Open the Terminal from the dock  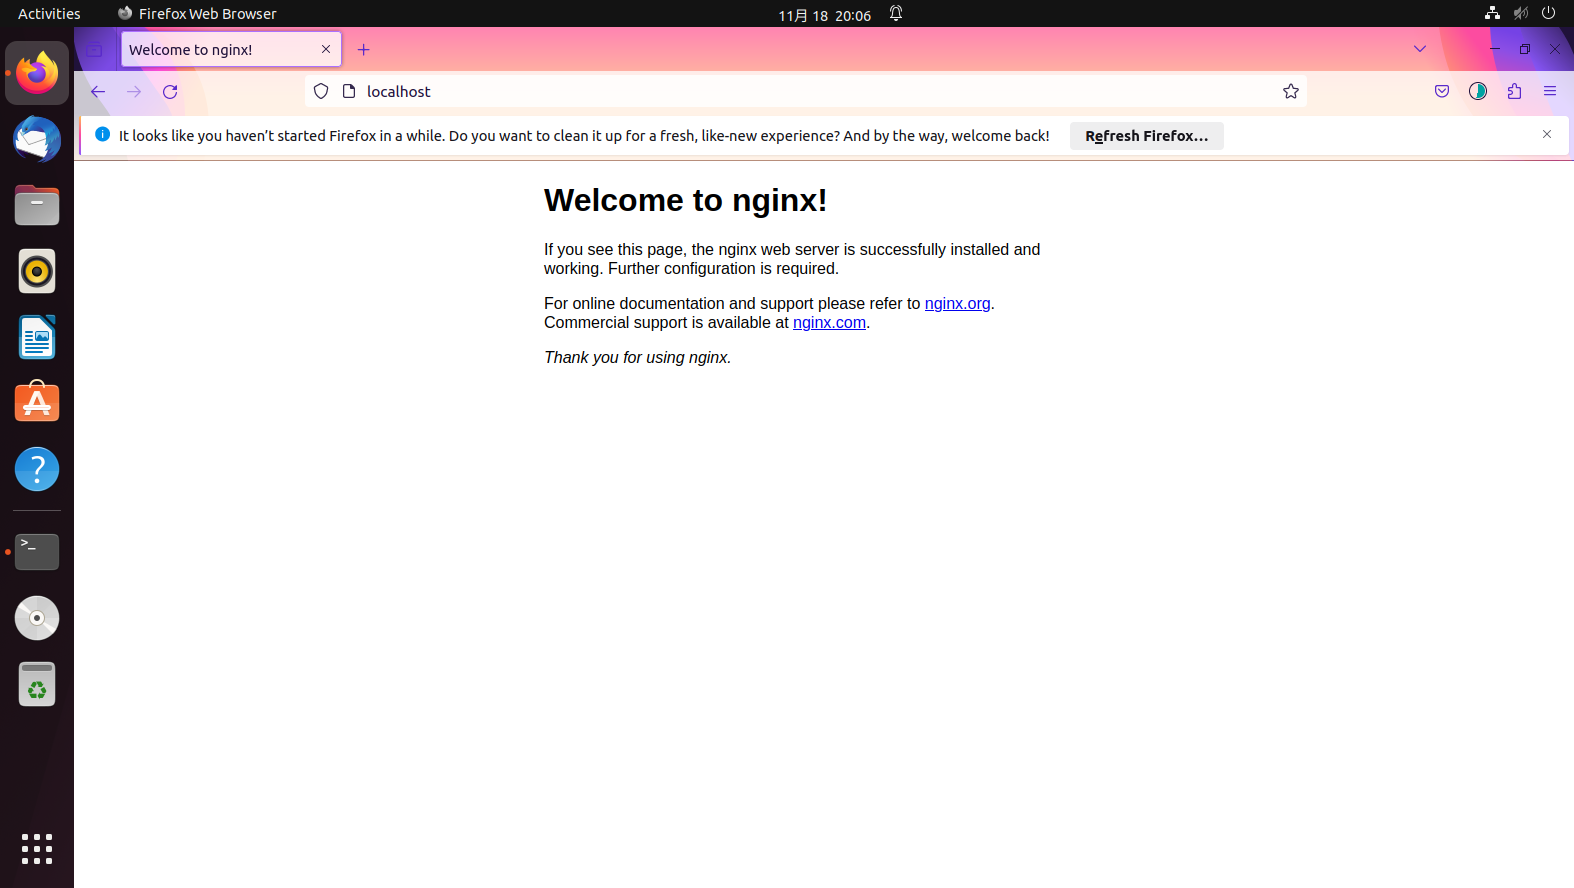pos(37,552)
